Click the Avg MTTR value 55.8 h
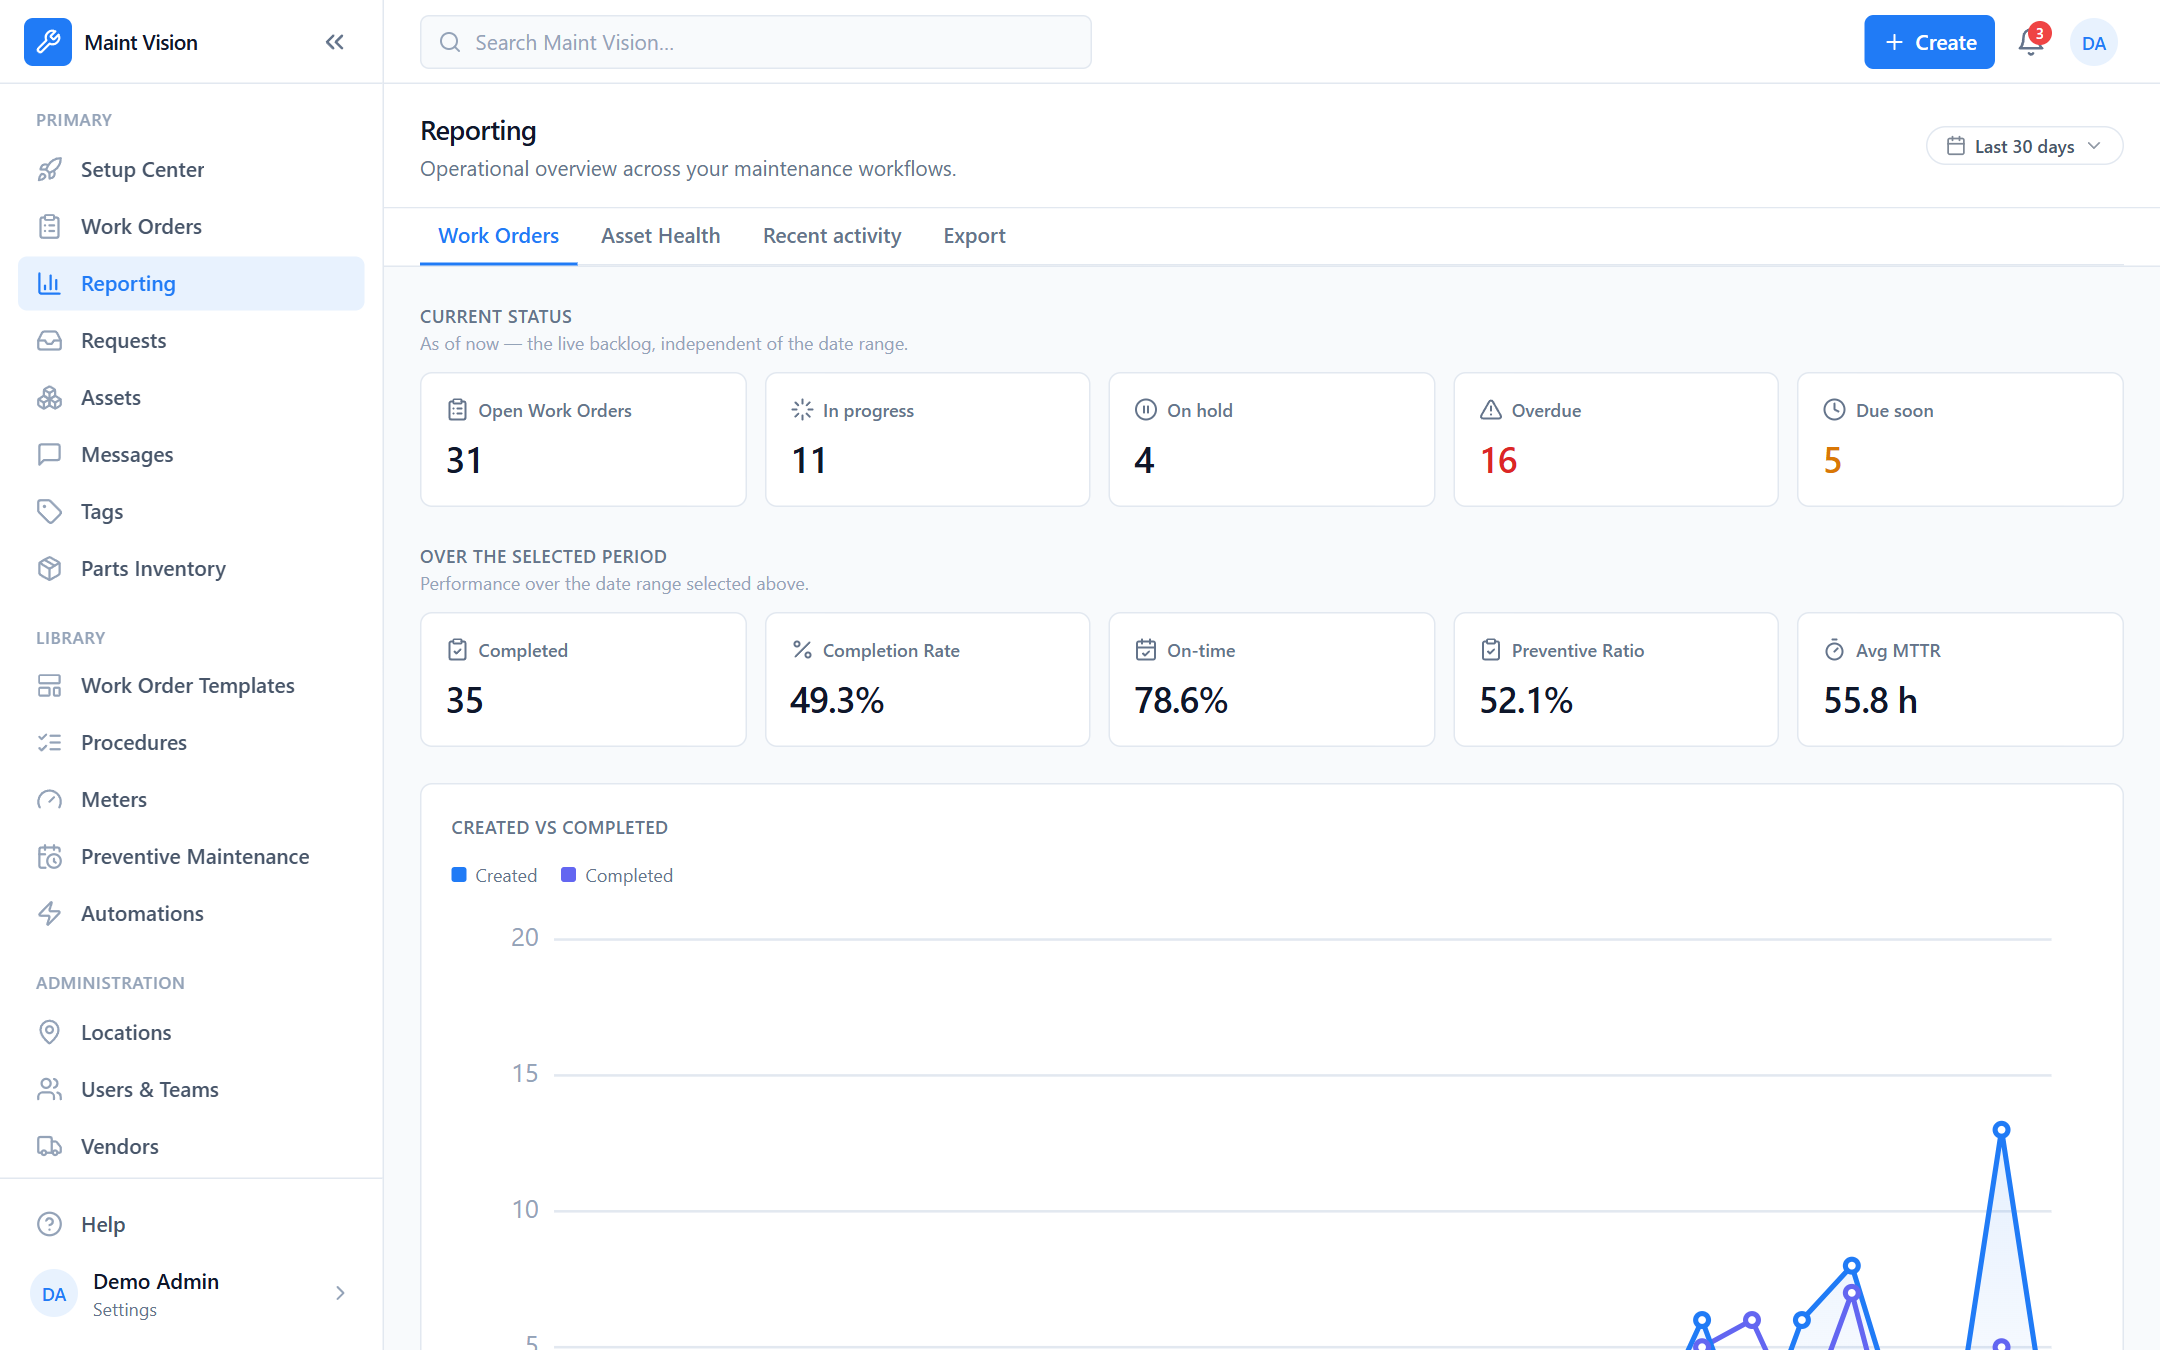The height and width of the screenshot is (1350, 2160). point(1870,700)
